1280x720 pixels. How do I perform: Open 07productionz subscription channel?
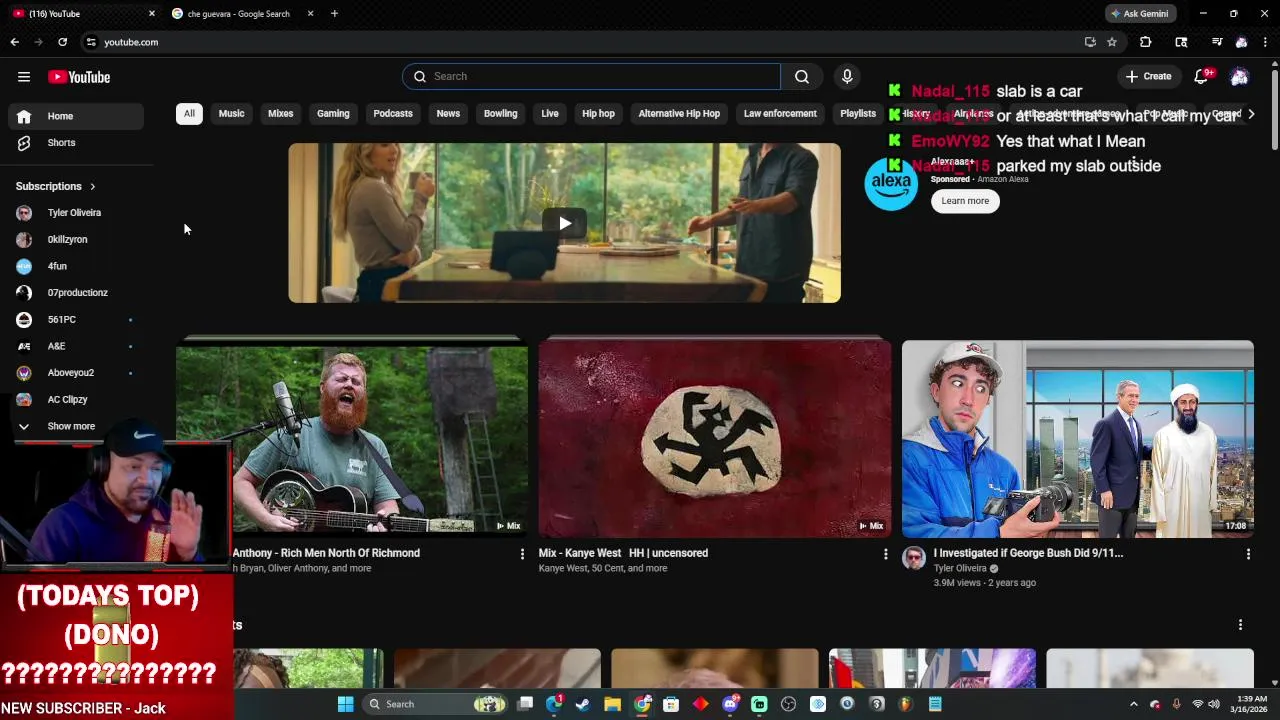(76, 293)
